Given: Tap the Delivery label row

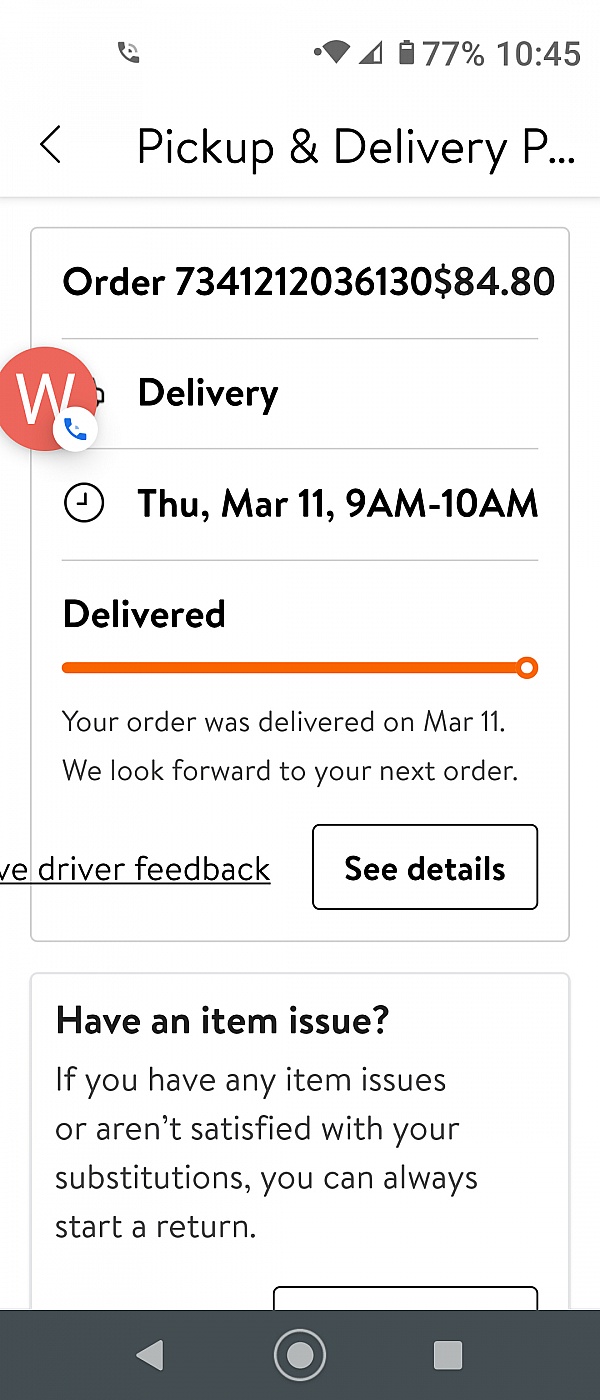Looking at the screenshot, I should click(x=208, y=394).
